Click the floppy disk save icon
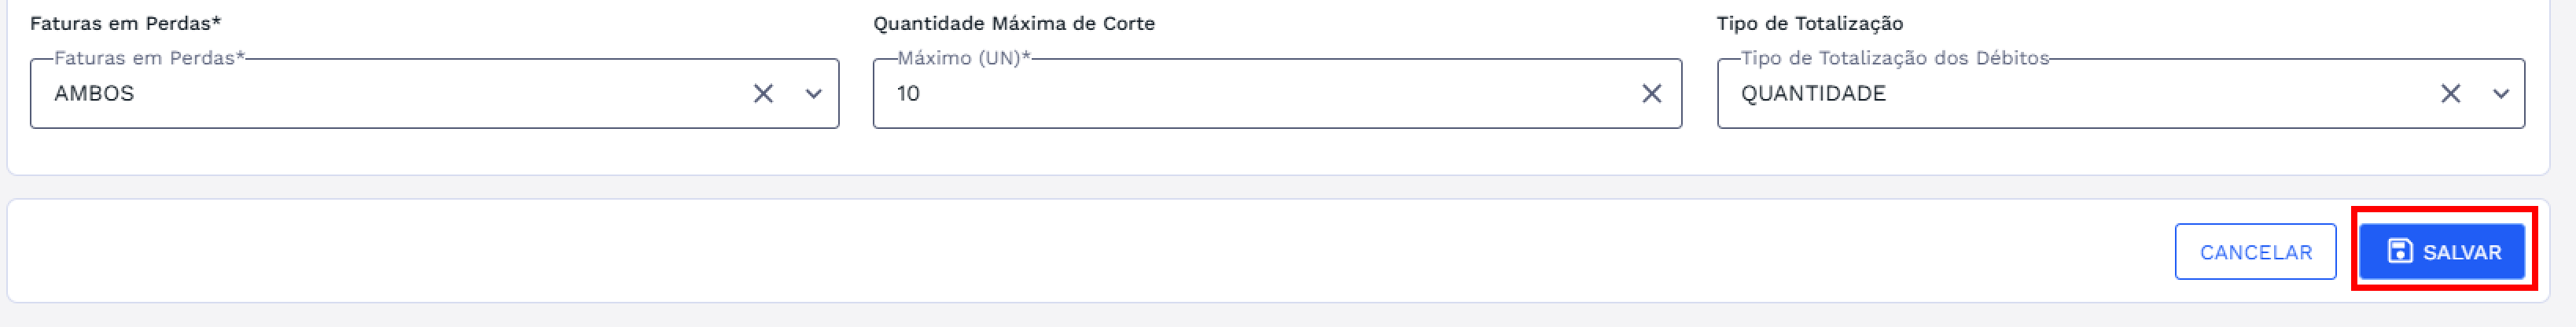2576x327 pixels. 2399,251
